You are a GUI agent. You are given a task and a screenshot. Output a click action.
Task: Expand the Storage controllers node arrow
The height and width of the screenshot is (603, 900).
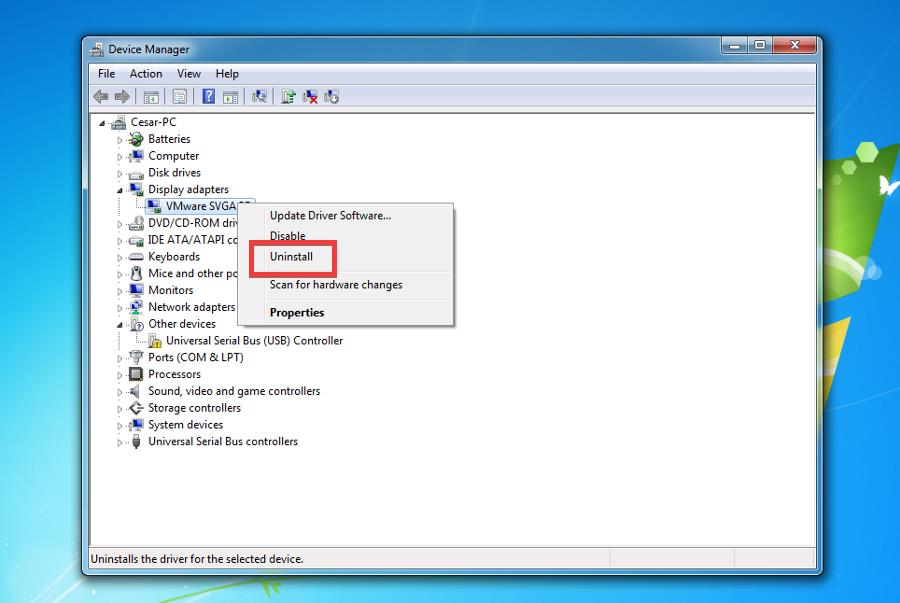(119, 409)
